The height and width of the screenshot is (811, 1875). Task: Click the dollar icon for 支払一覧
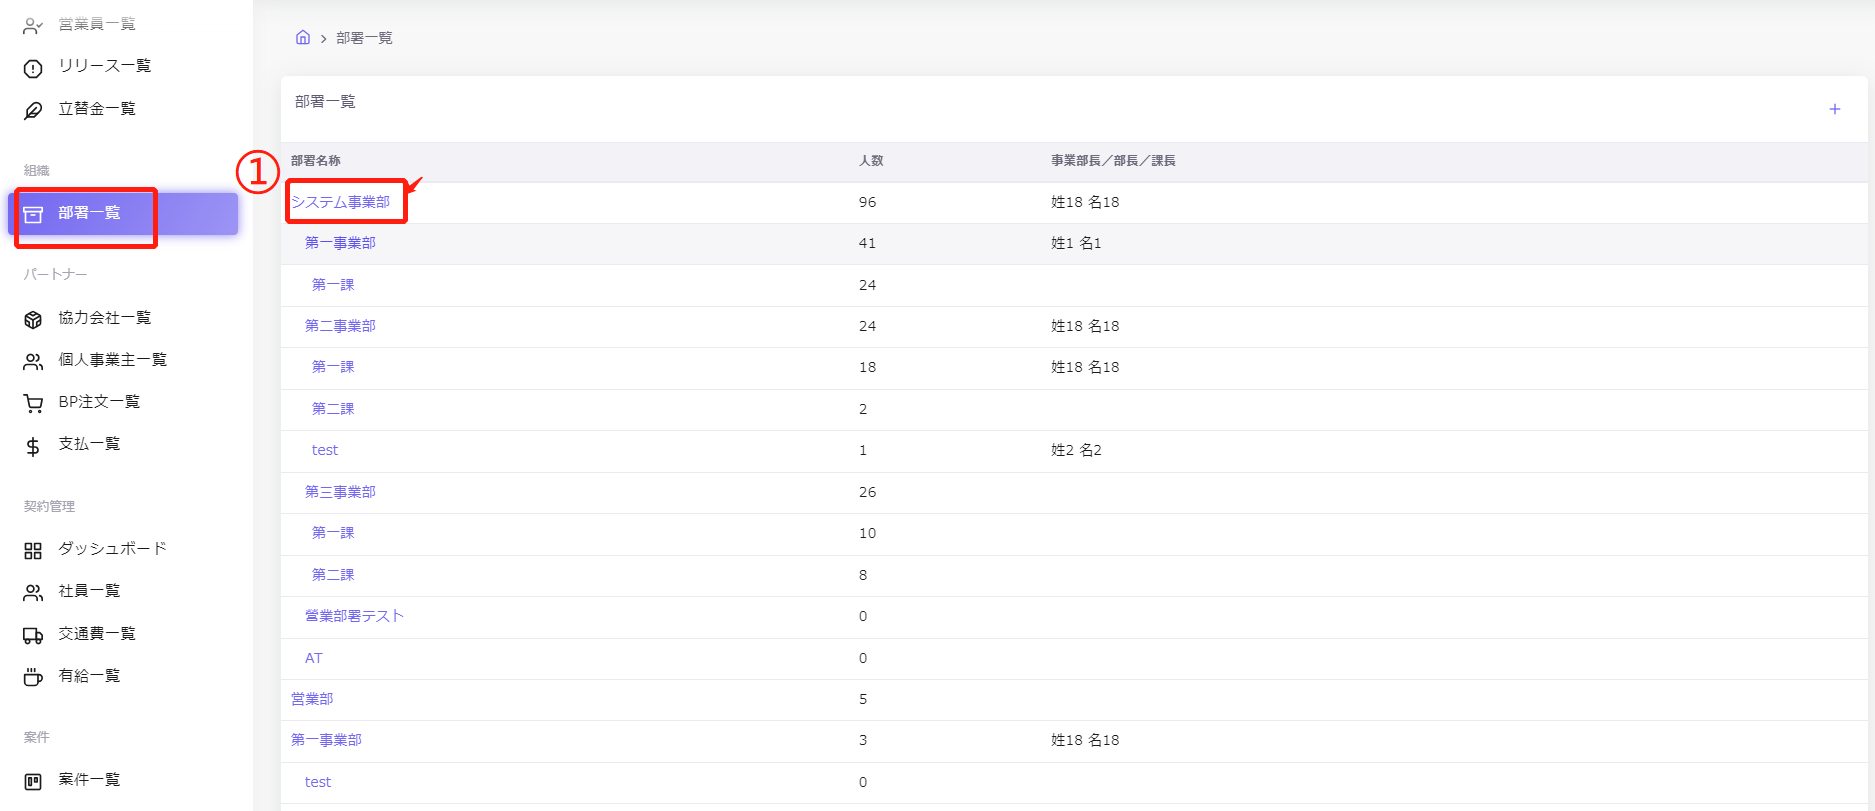tap(33, 446)
